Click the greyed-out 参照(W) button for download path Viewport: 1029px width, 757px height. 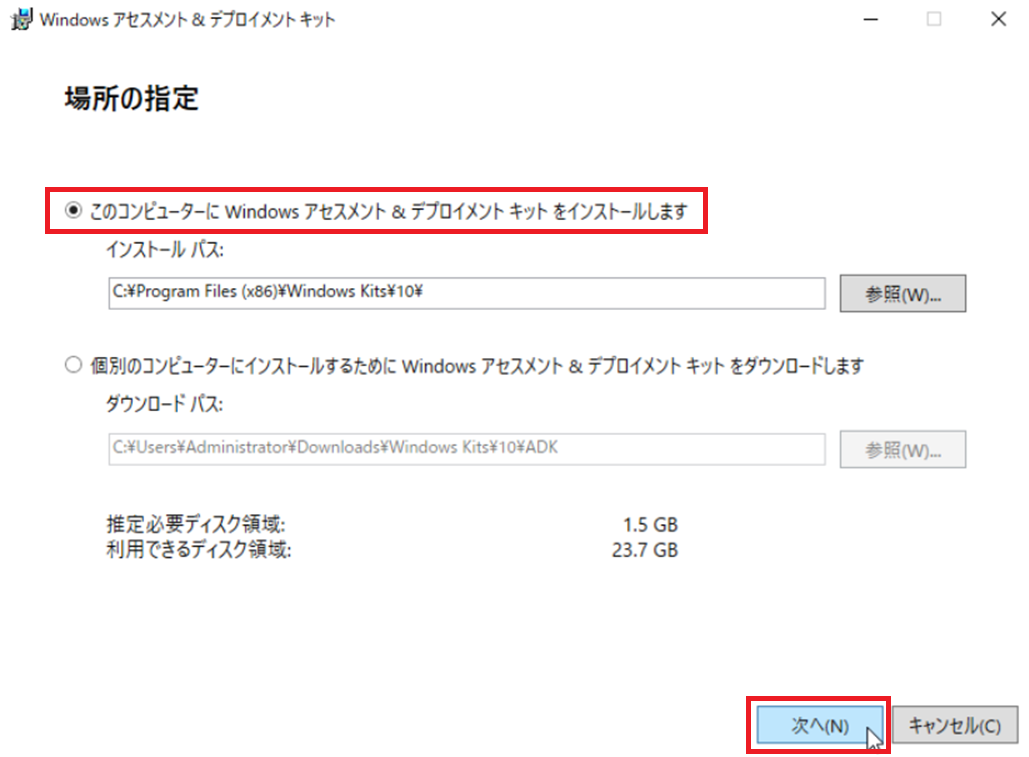click(902, 449)
